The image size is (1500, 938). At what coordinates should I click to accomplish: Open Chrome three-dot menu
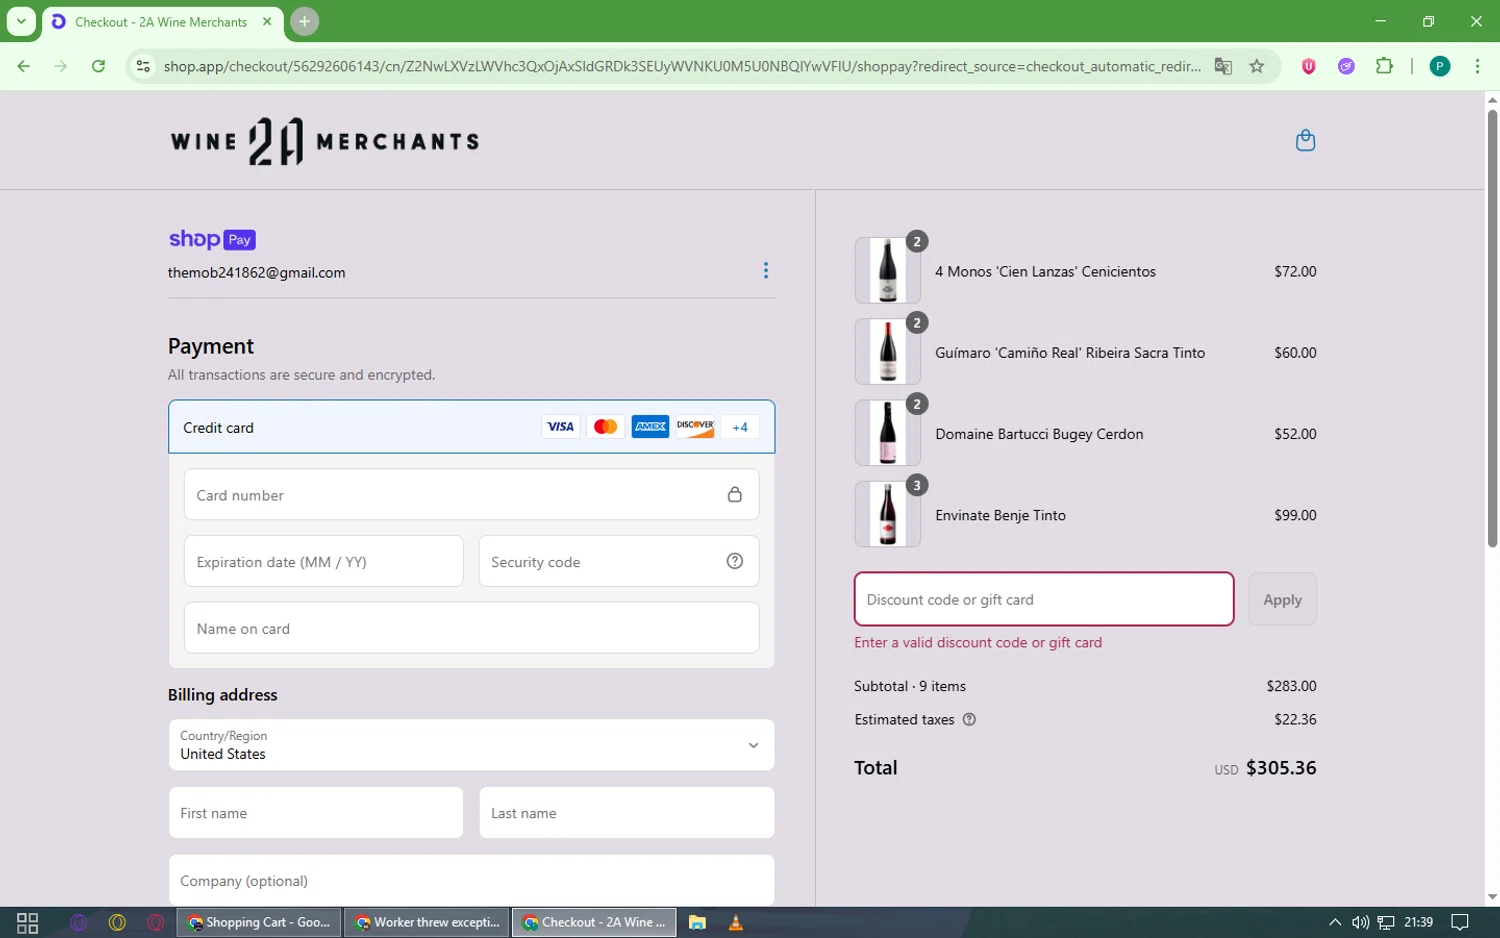(1477, 66)
